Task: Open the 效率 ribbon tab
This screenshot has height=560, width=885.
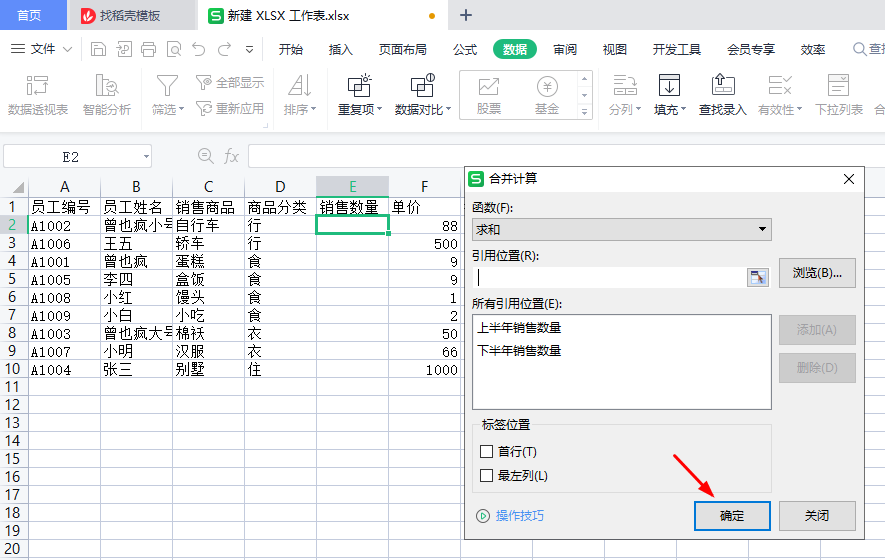Action: click(x=813, y=50)
